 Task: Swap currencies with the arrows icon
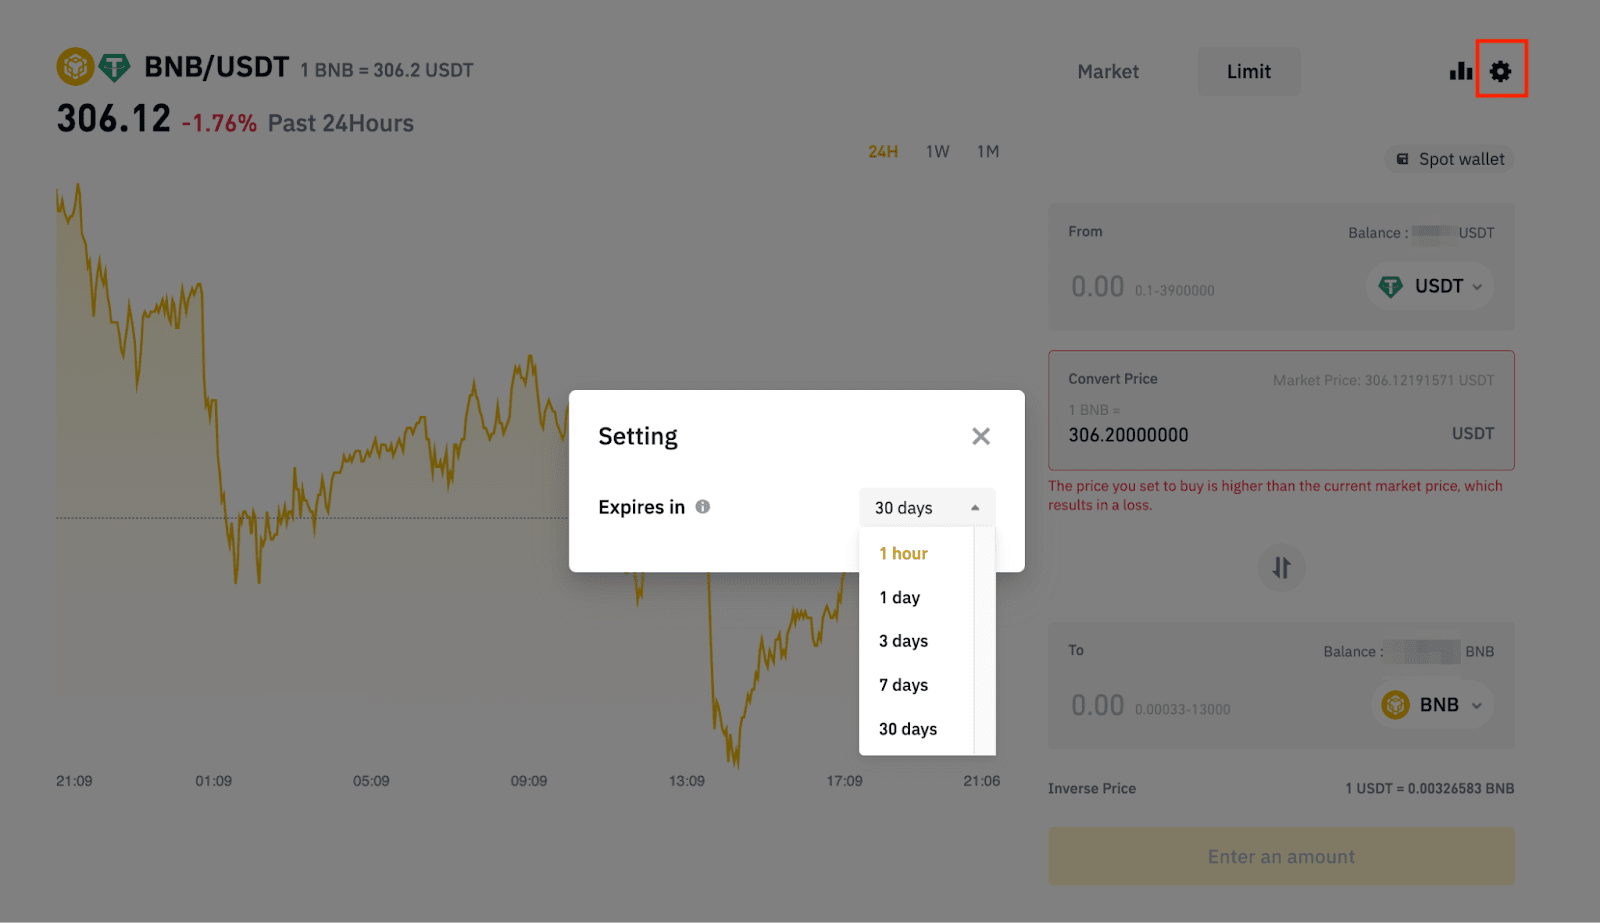[x=1281, y=568]
